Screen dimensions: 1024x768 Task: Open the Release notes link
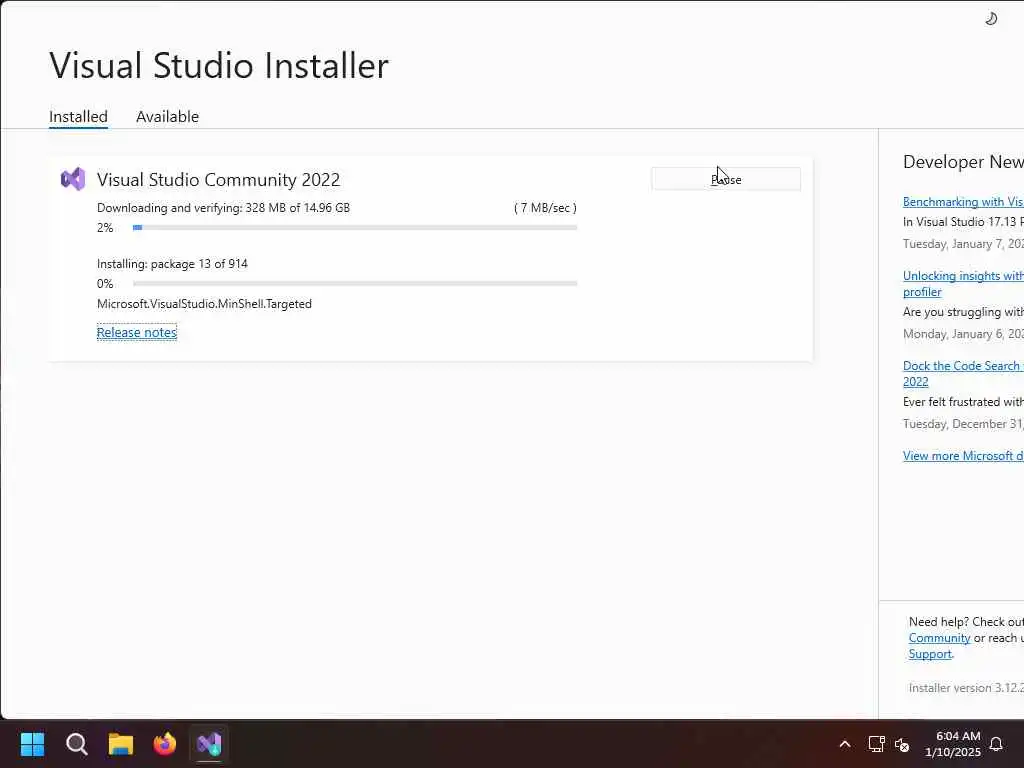tap(136, 332)
